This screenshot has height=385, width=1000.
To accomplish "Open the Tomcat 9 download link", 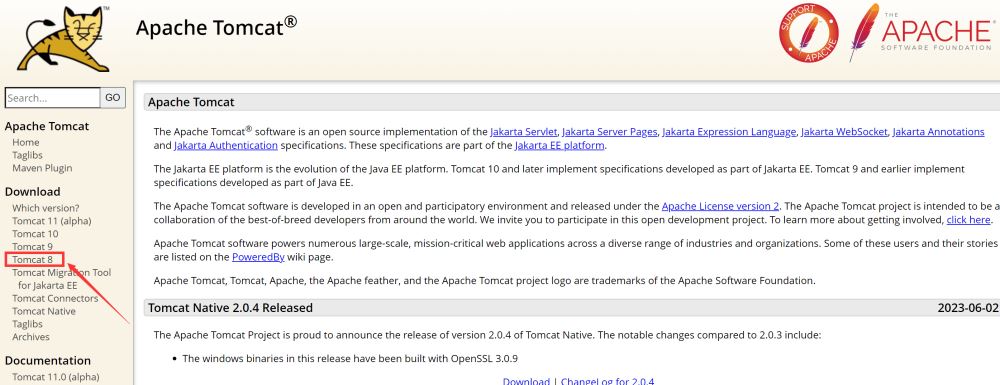I will 33,247.
